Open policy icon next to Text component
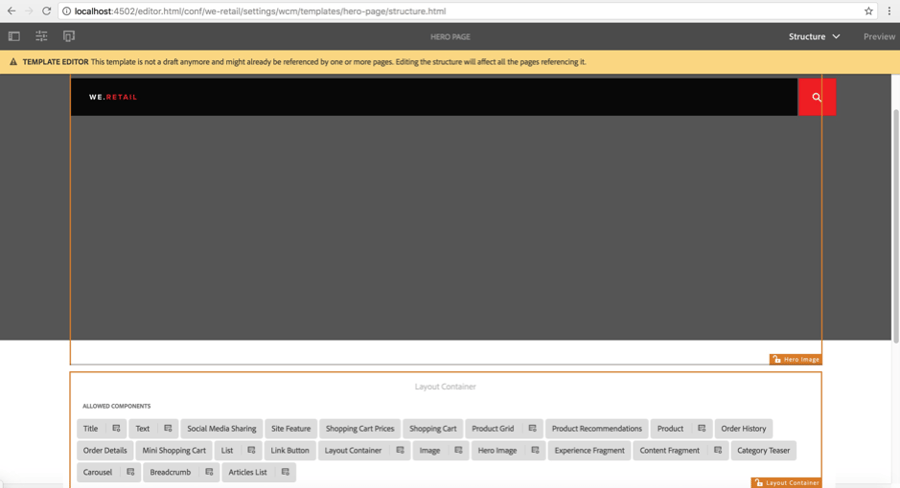 coord(168,428)
